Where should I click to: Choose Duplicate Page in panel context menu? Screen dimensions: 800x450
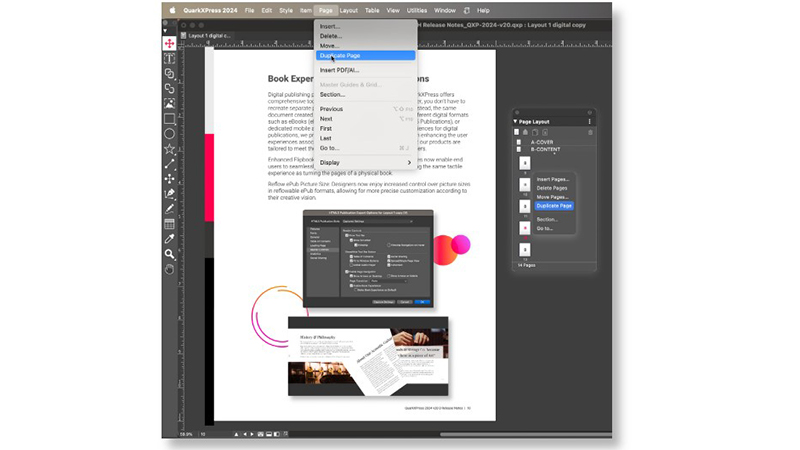point(554,206)
